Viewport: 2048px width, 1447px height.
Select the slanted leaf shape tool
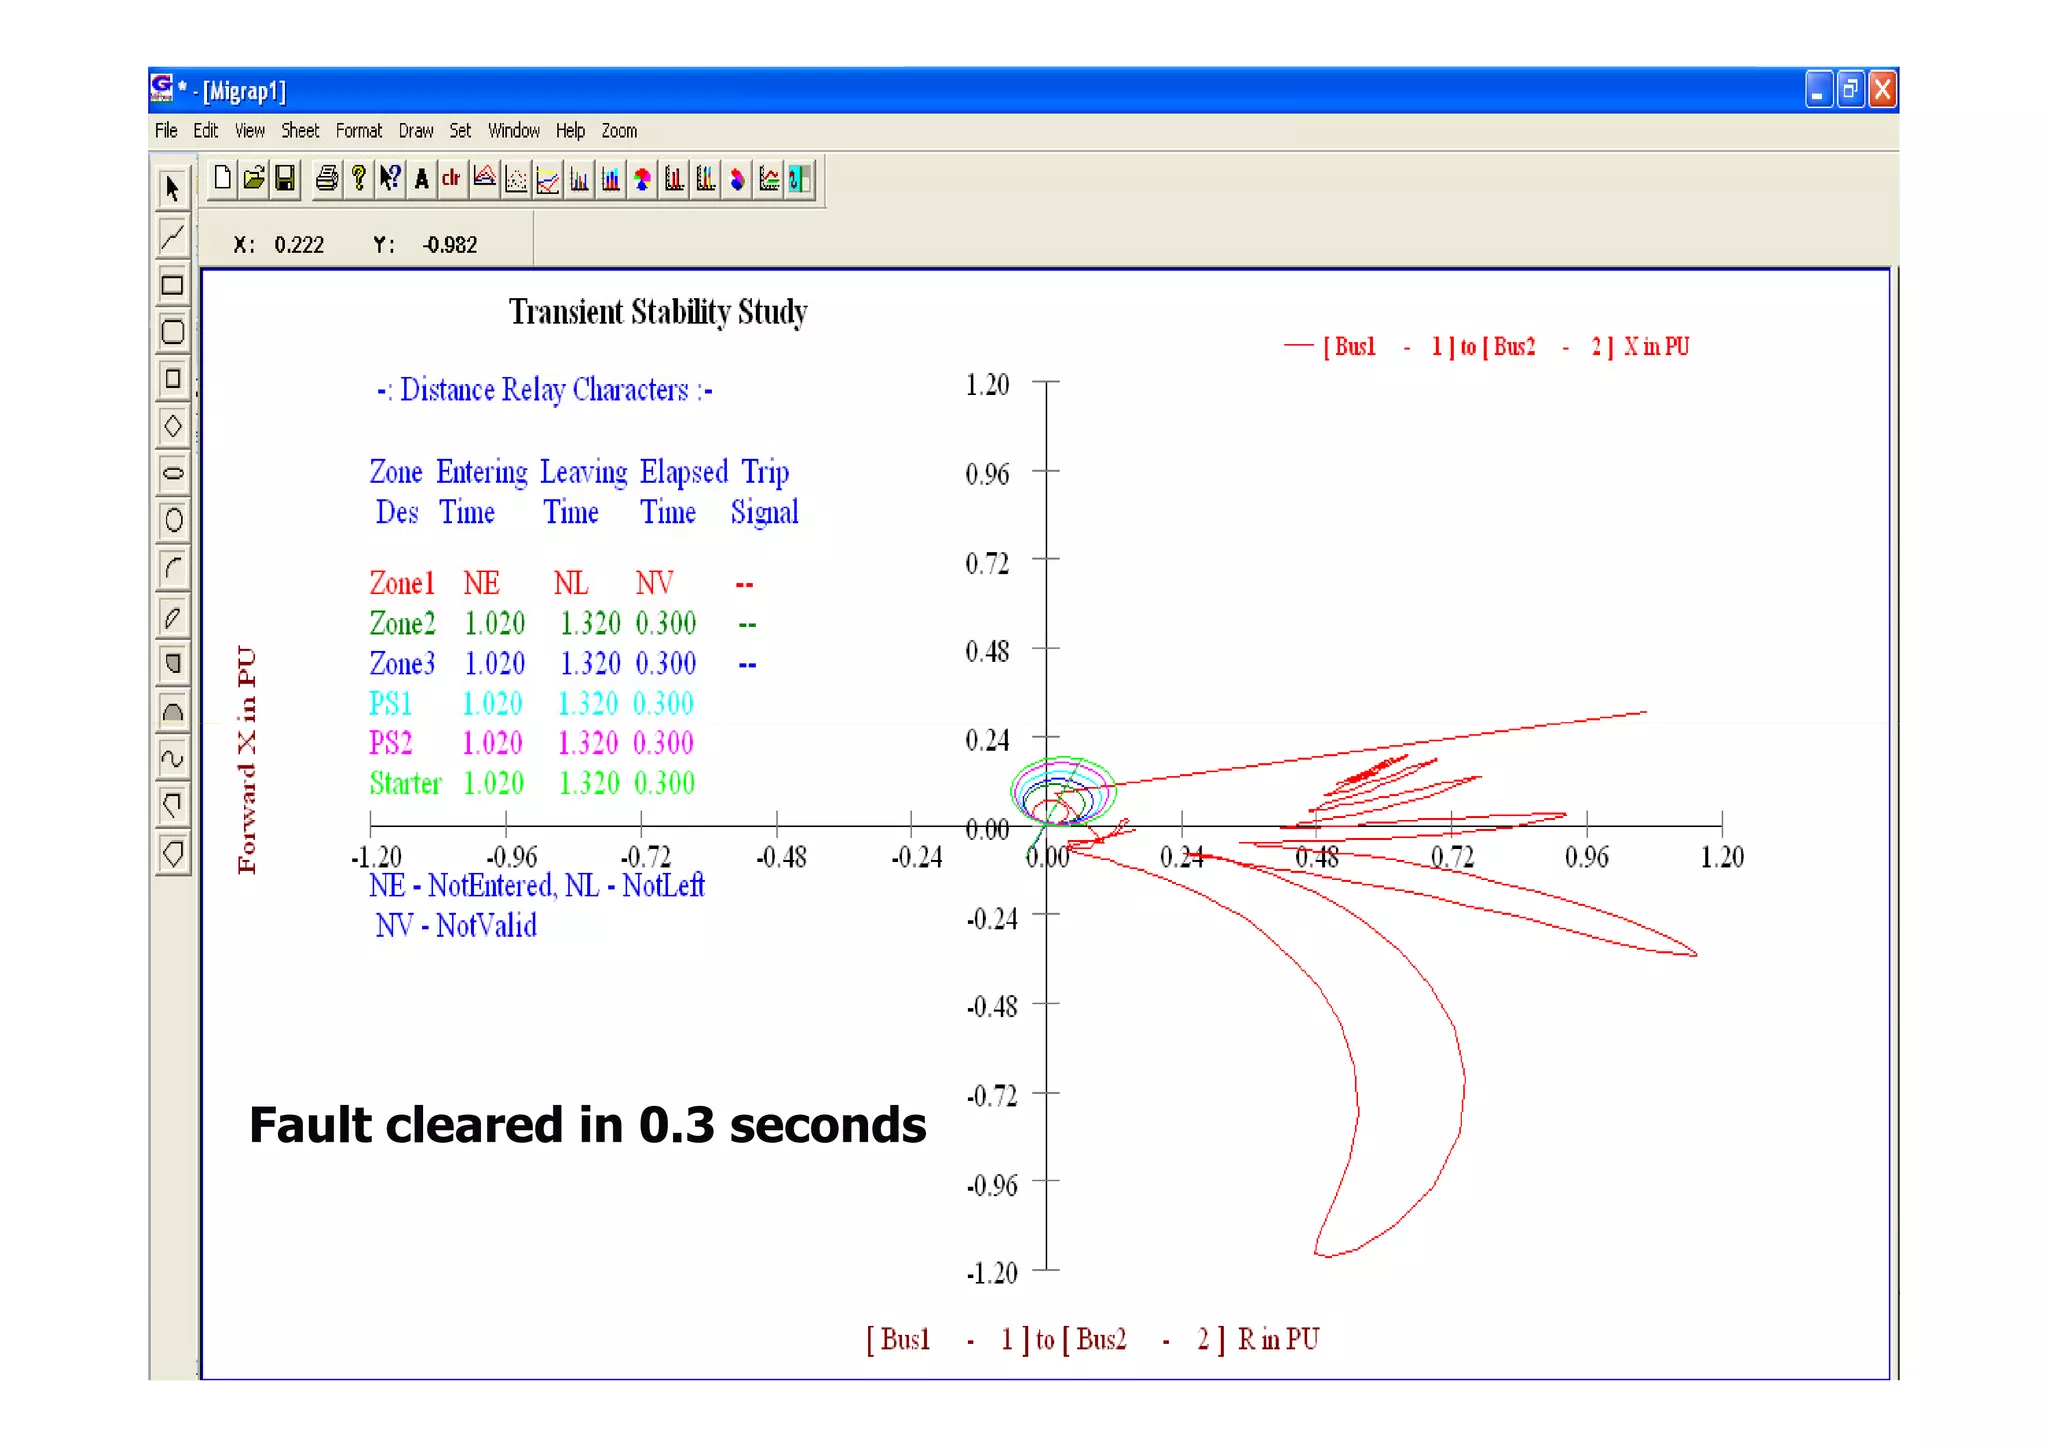tap(173, 616)
